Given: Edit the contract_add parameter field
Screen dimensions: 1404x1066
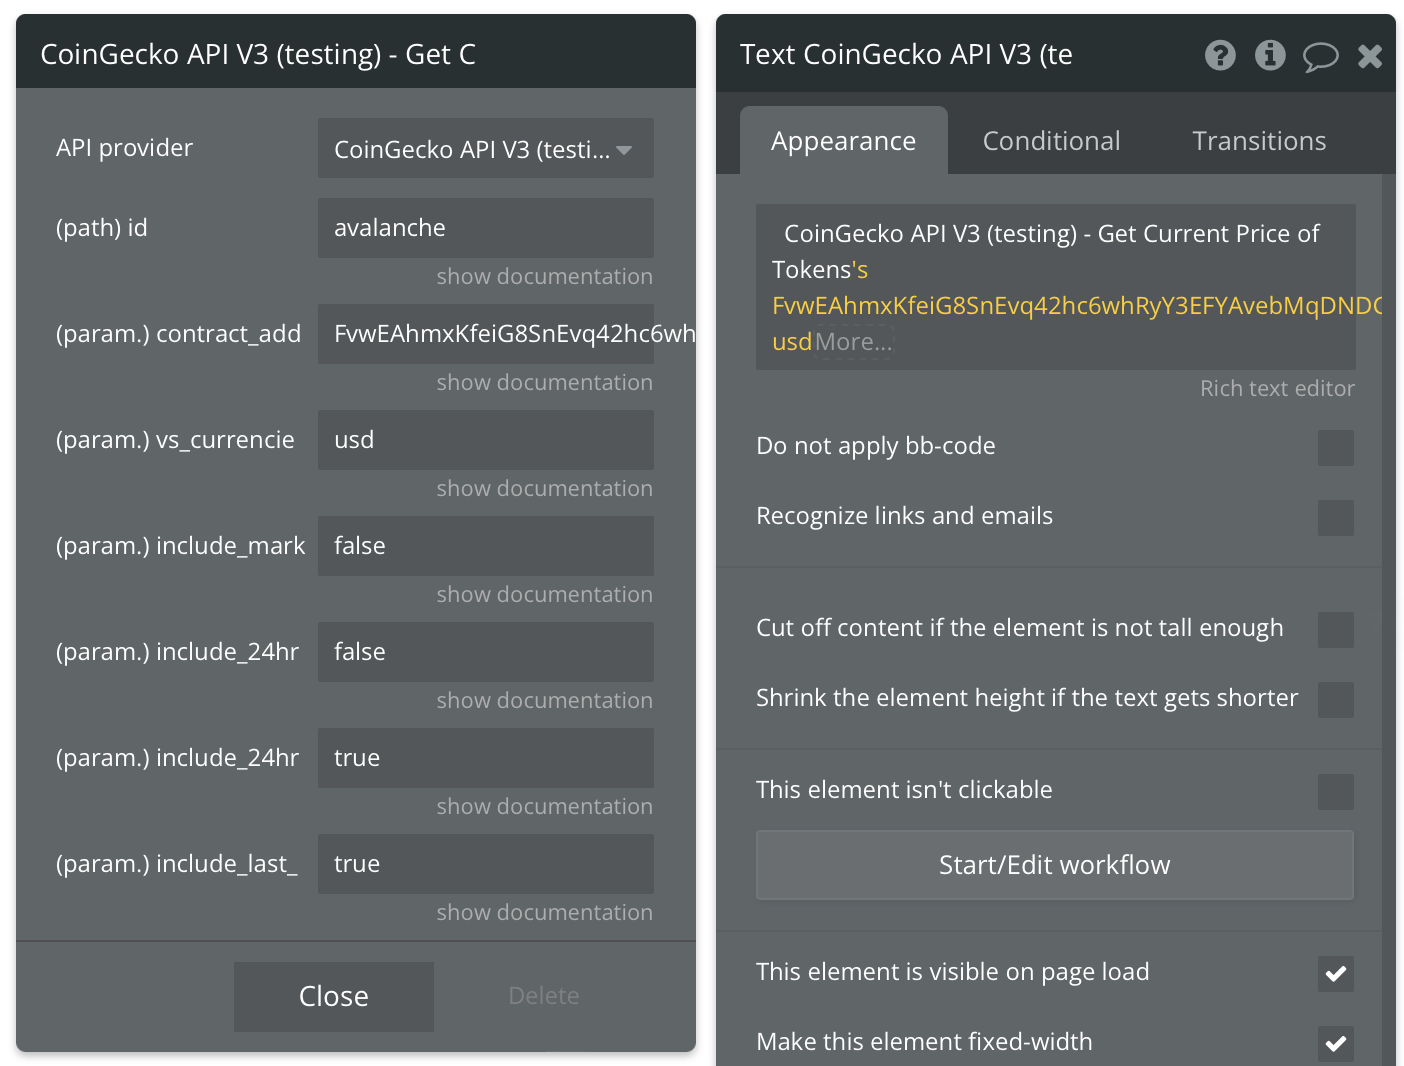Looking at the screenshot, I should coord(486,334).
